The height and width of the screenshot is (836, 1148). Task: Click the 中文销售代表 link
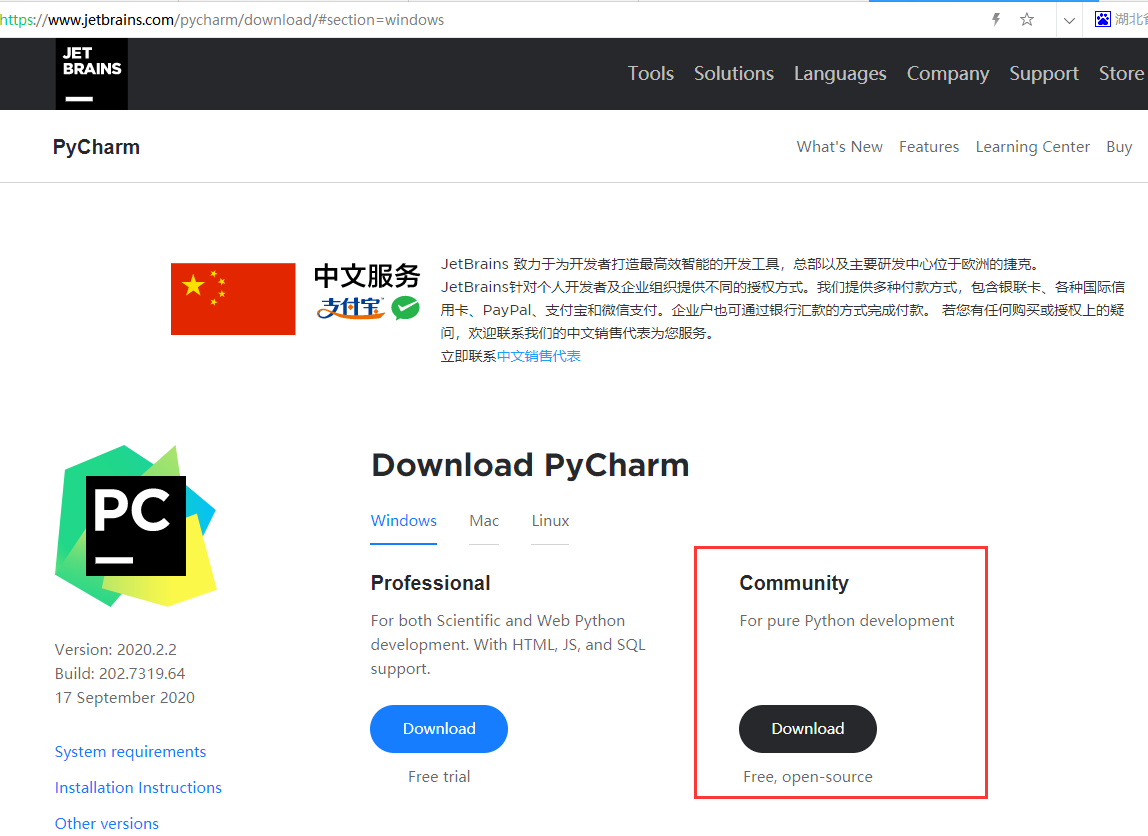click(x=538, y=356)
